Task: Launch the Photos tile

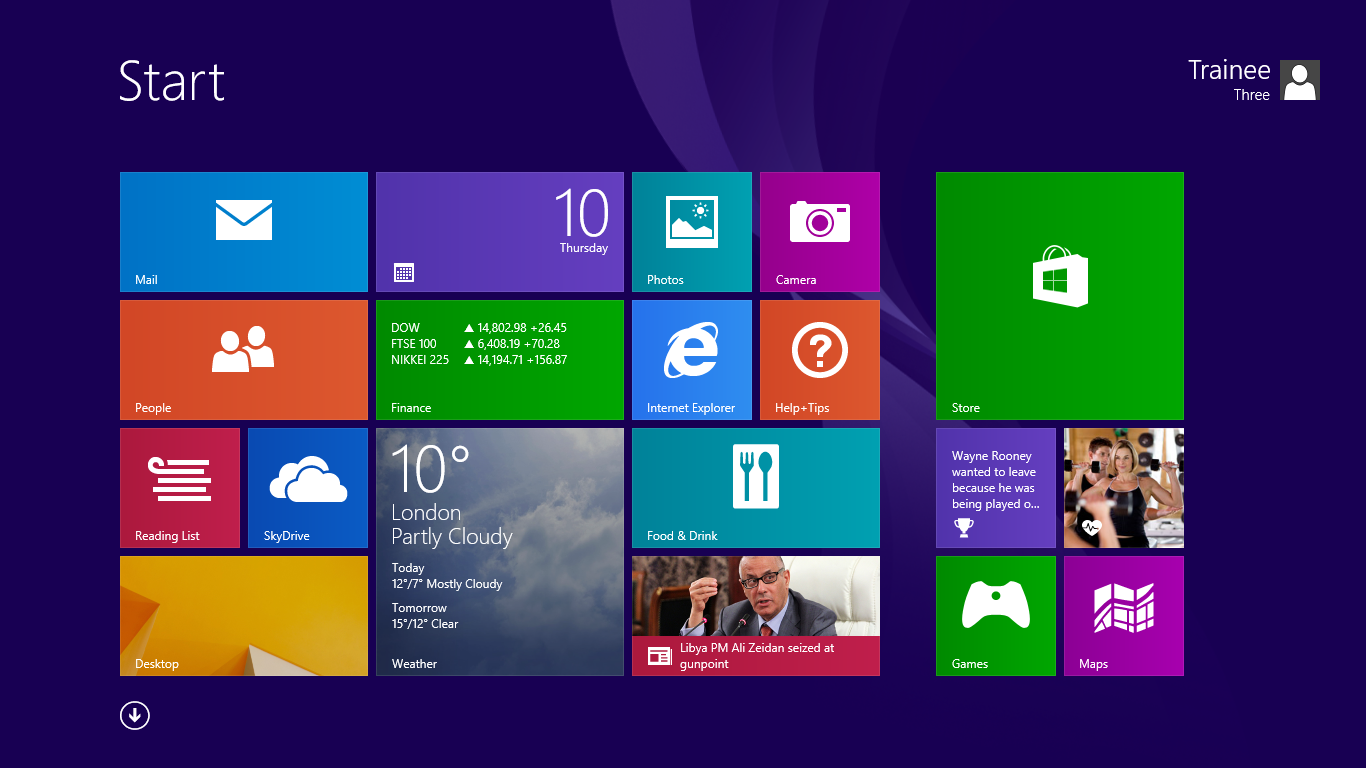Action: [691, 231]
